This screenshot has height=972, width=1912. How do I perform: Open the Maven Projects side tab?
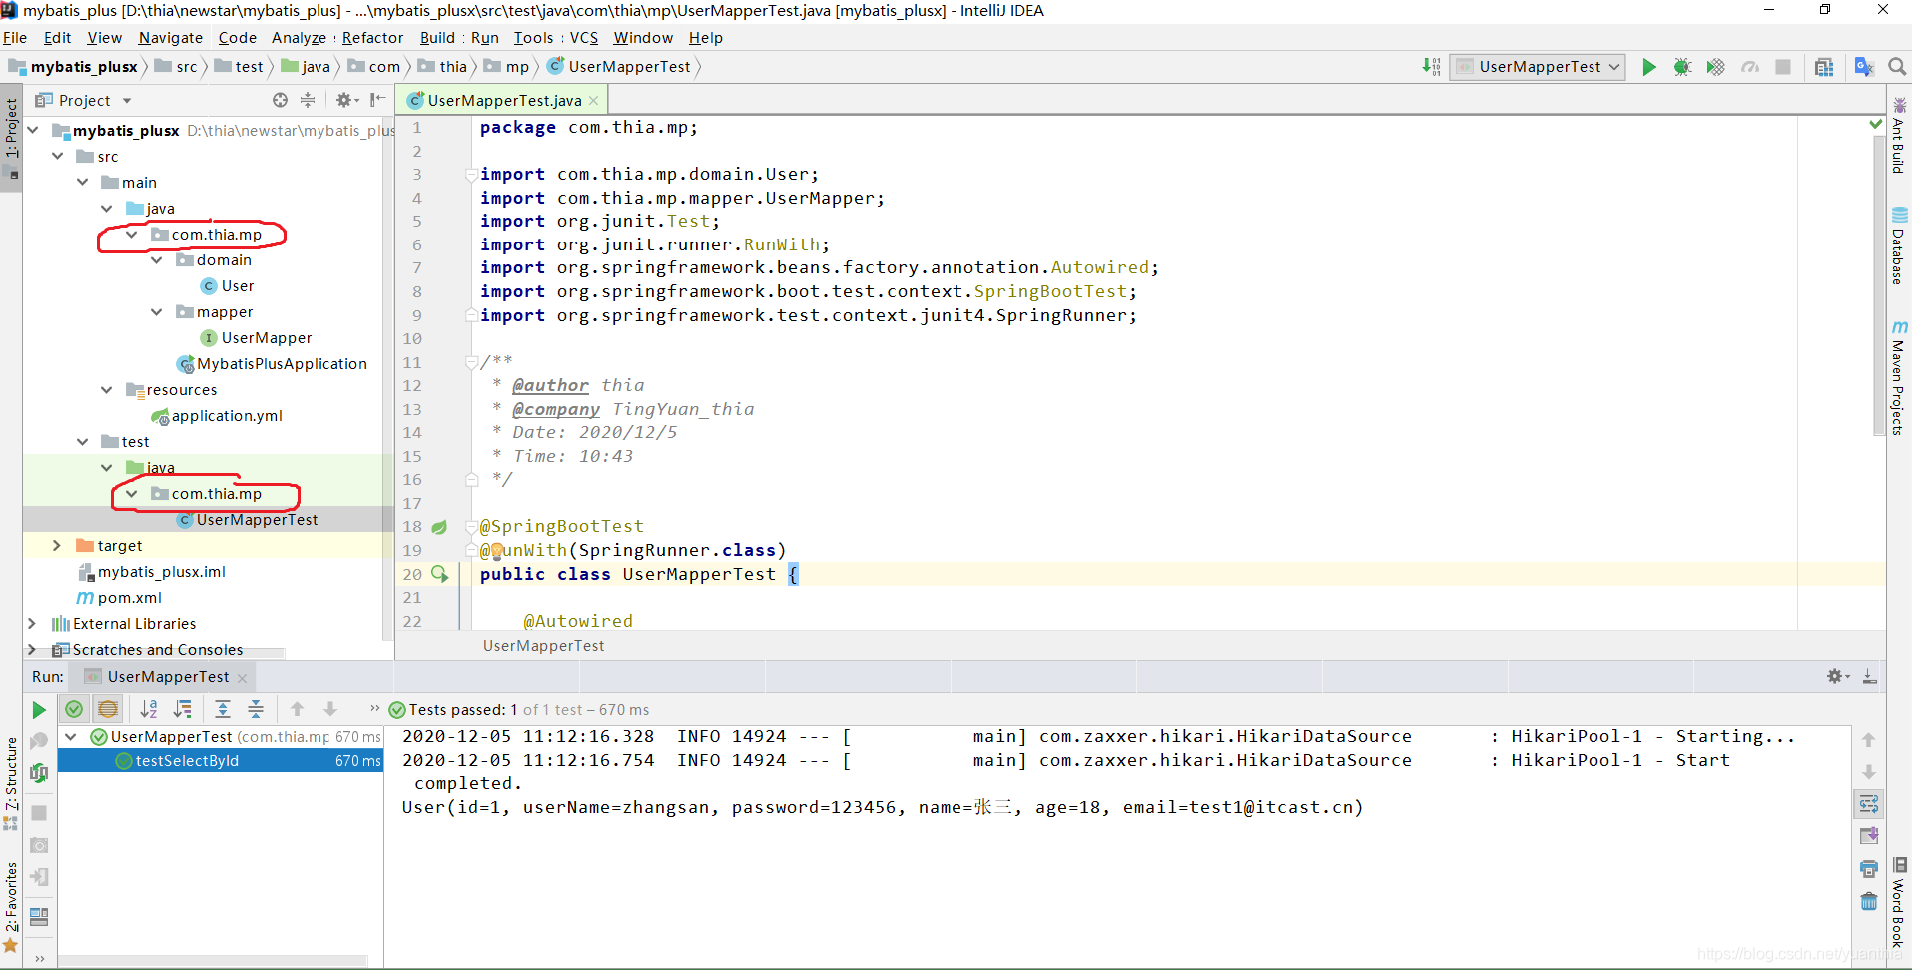(1898, 378)
